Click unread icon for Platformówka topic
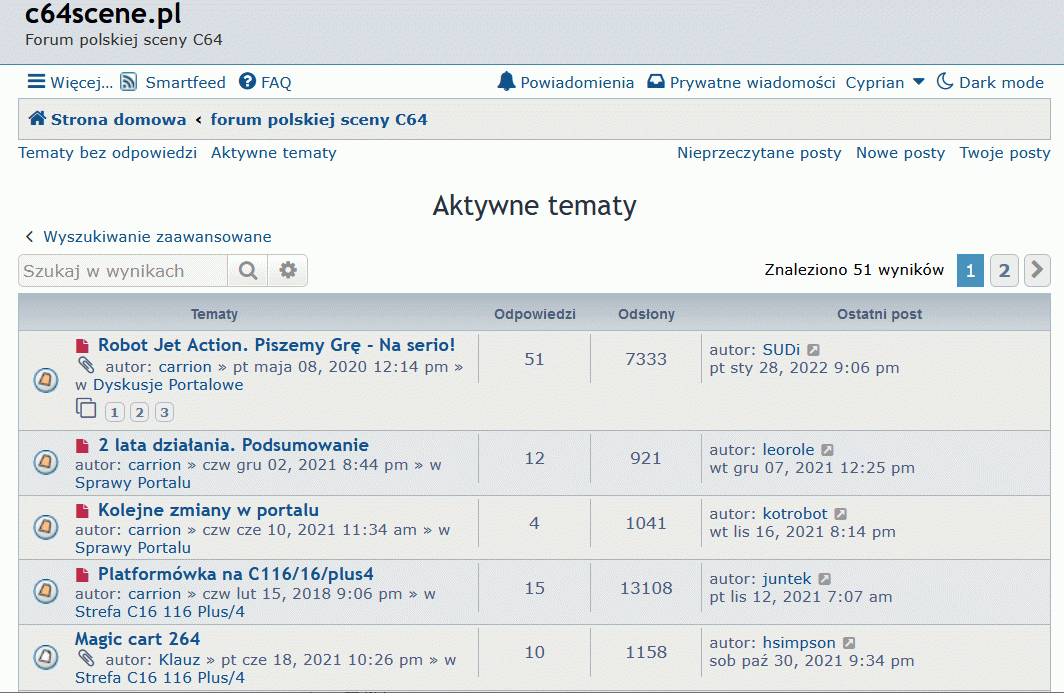Image resolution: width=1064 pixels, height=693 pixels. (83, 575)
